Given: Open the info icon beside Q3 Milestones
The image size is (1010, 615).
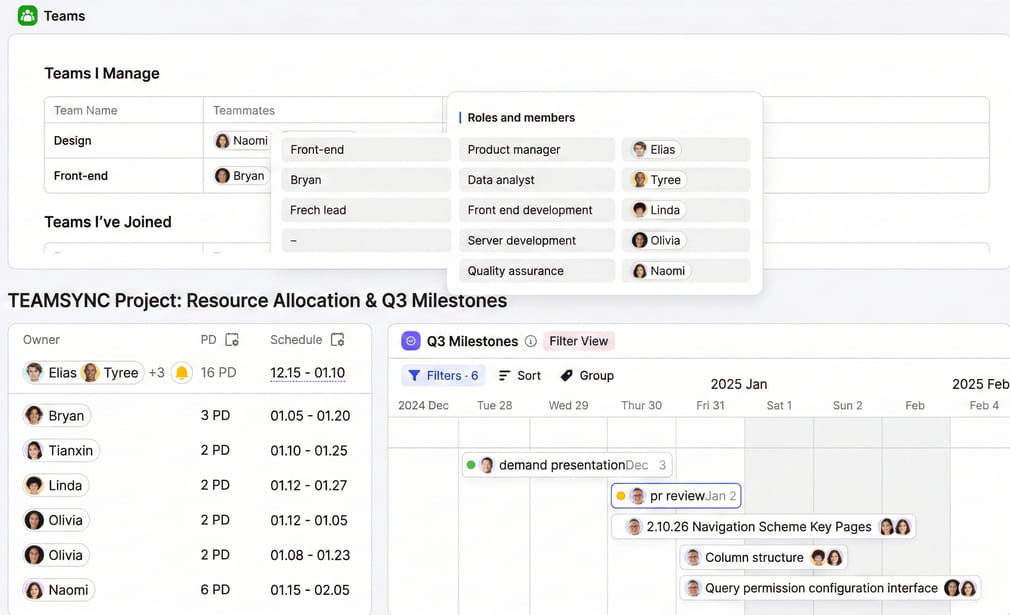Looking at the screenshot, I should click(x=531, y=341).
